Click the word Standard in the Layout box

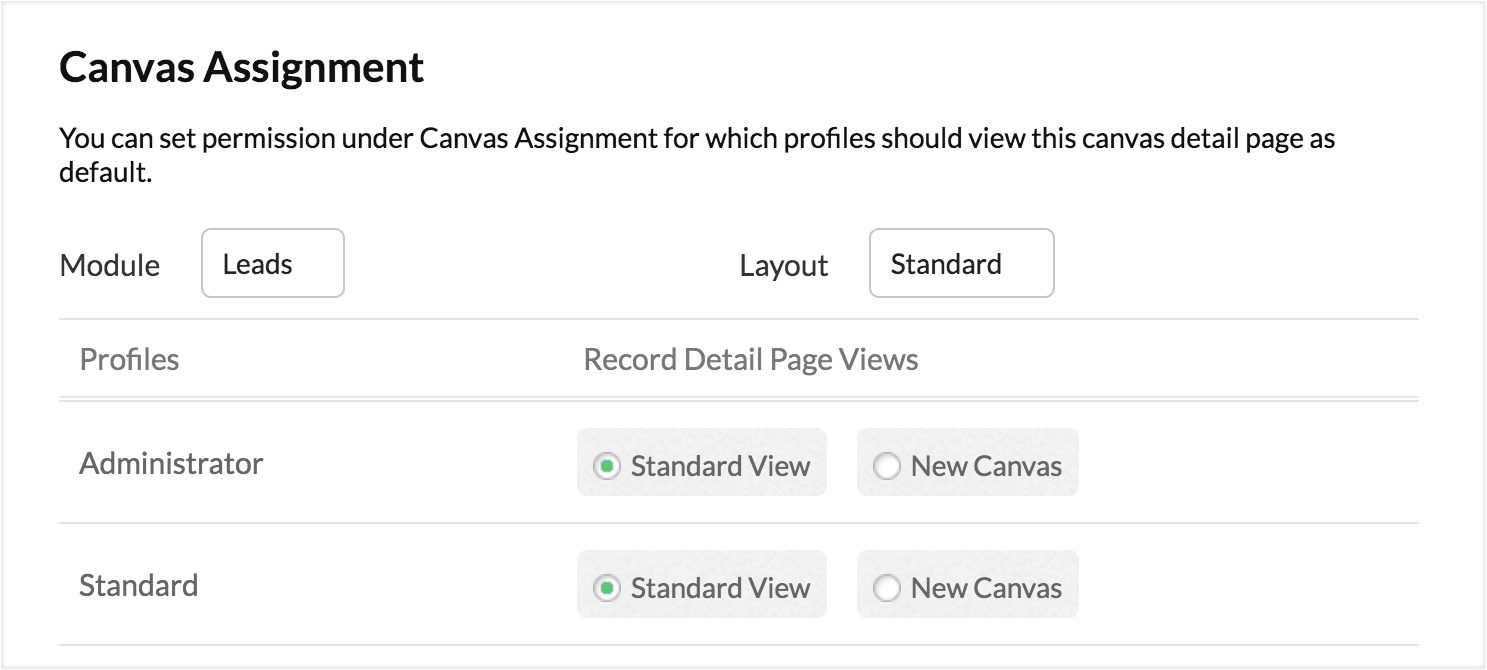946,264
